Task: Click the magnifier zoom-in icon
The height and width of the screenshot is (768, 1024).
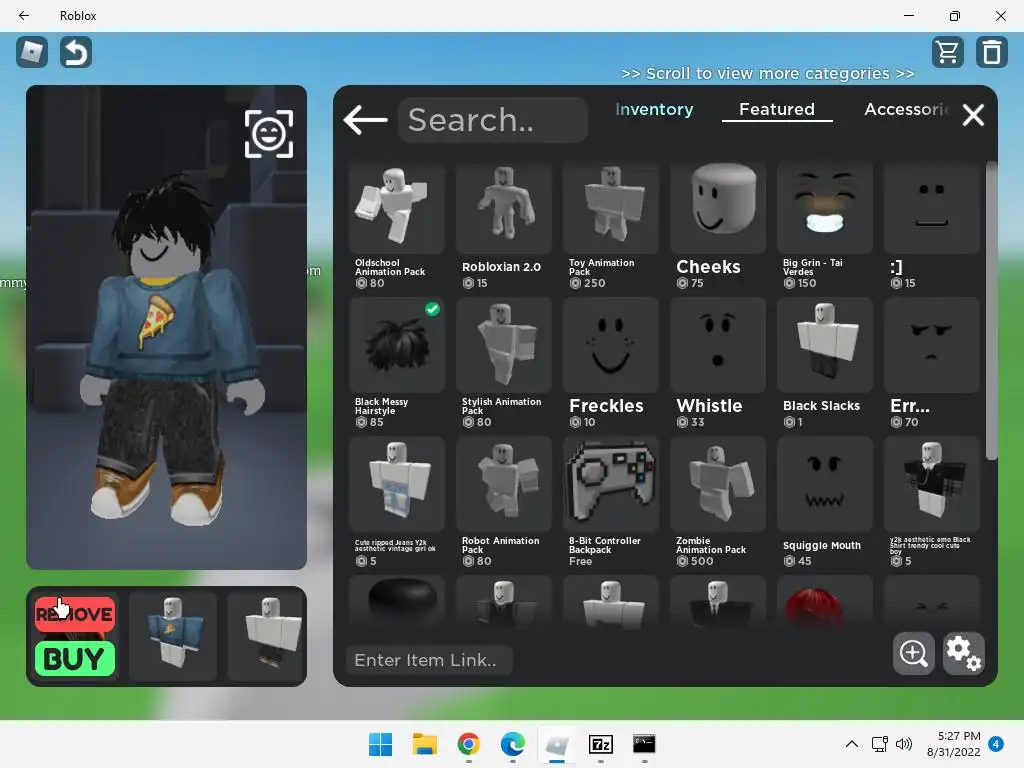Action: pos(913,653)
